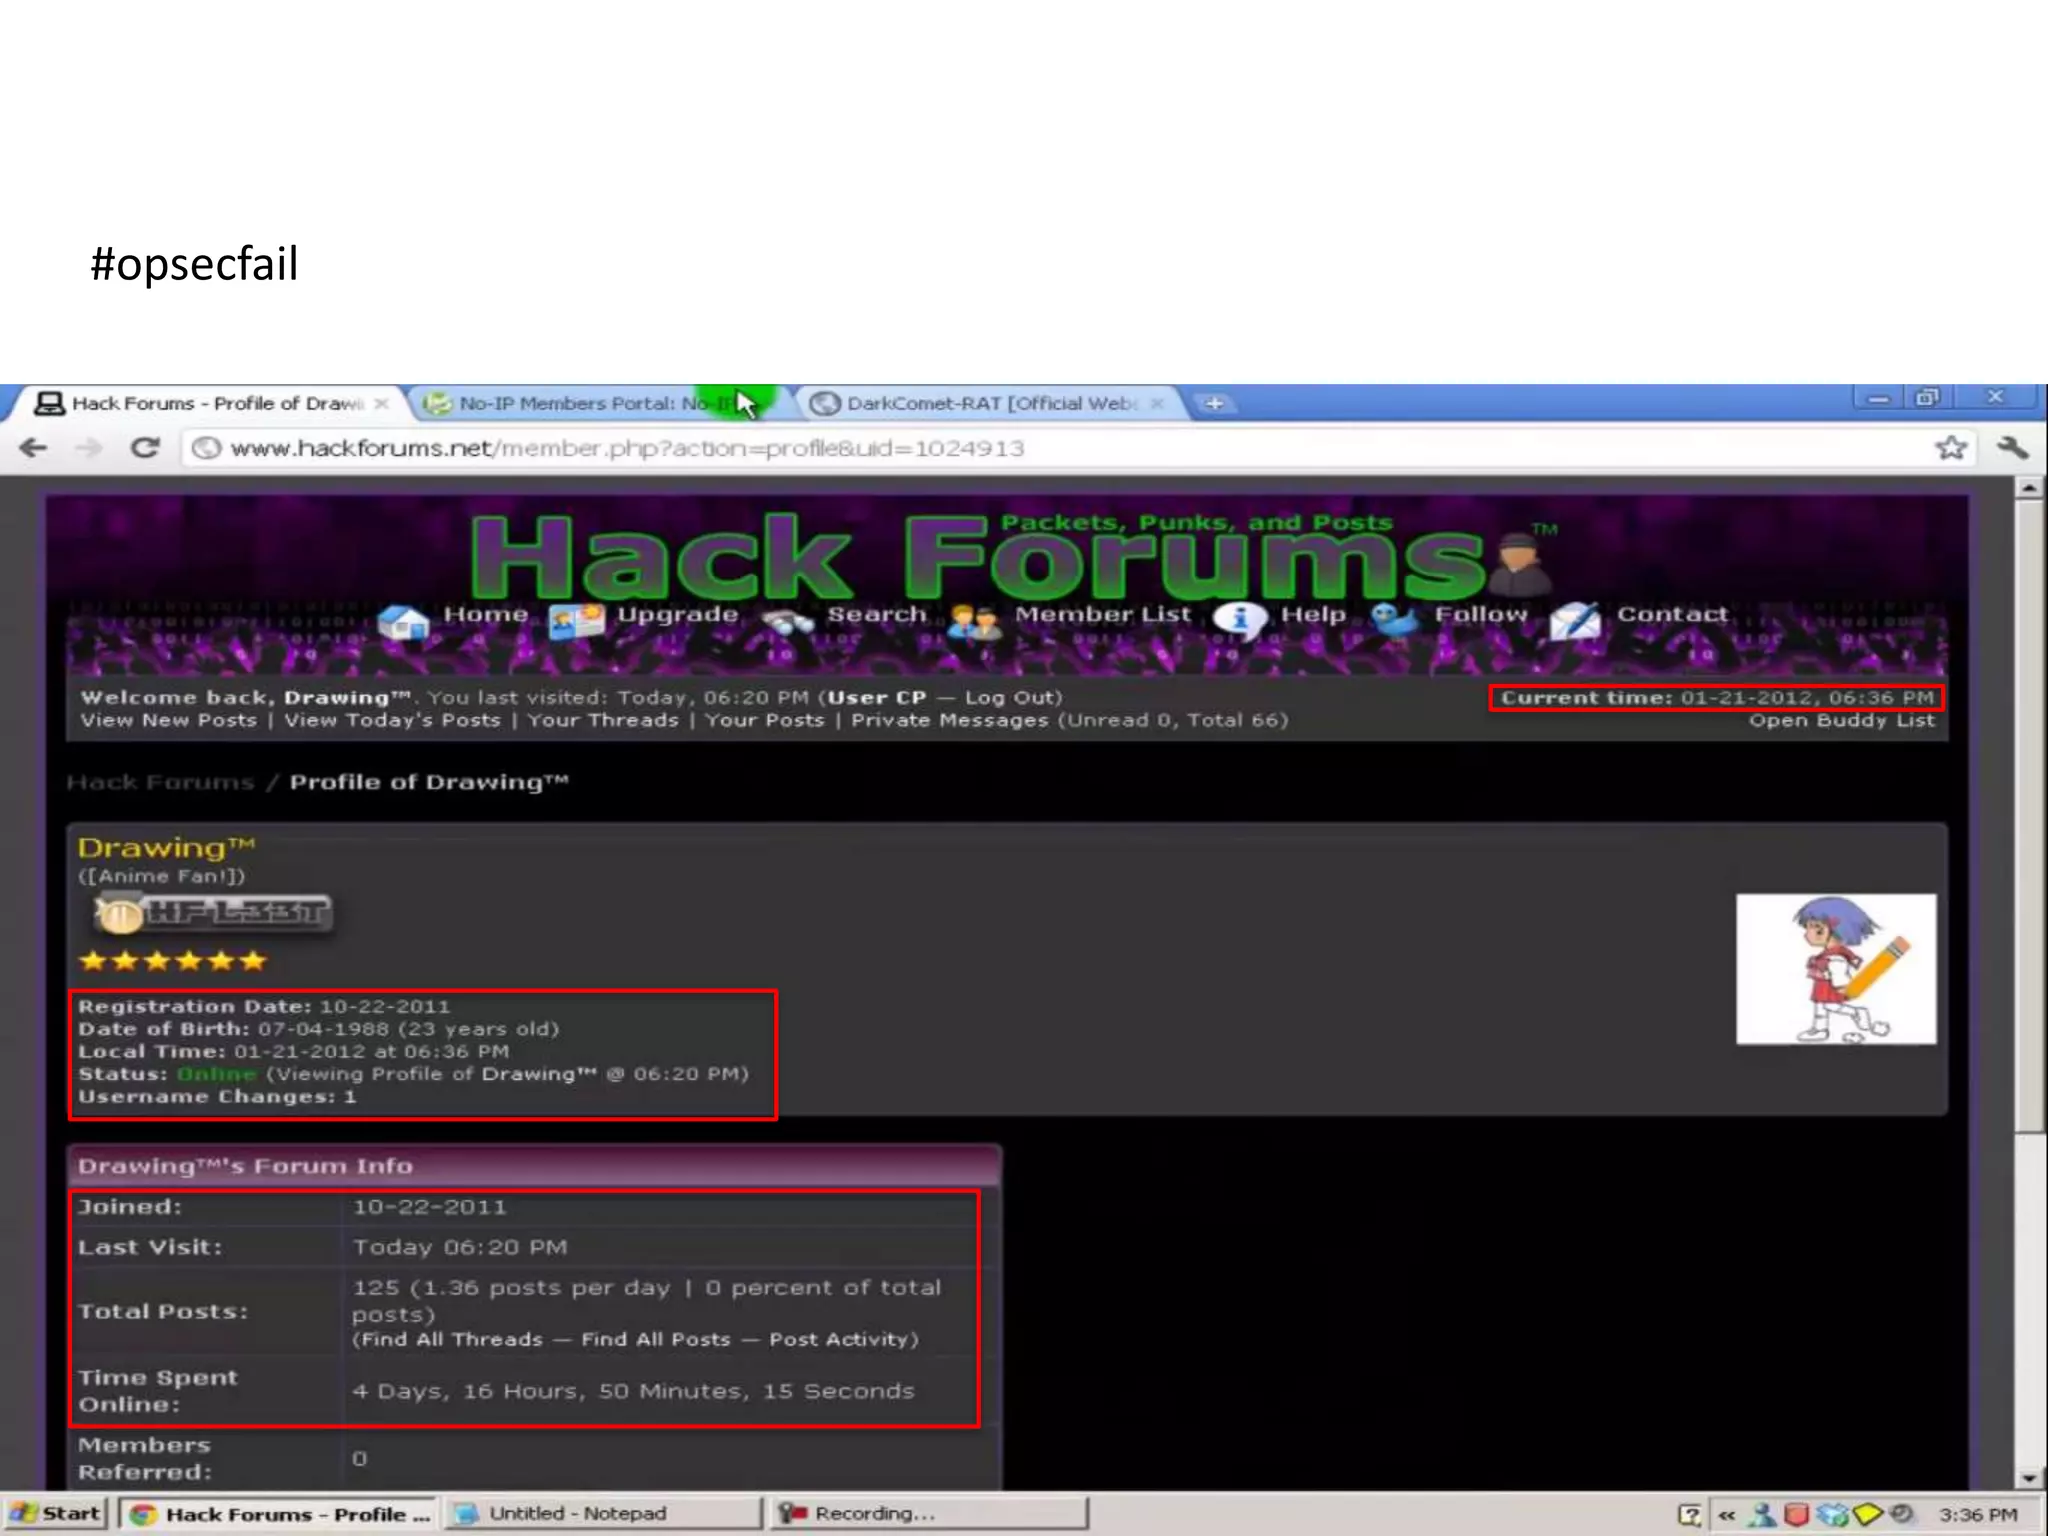Open the Member List page
The width and height of the screenshot is (2048, 1536).
point(1103,614)
